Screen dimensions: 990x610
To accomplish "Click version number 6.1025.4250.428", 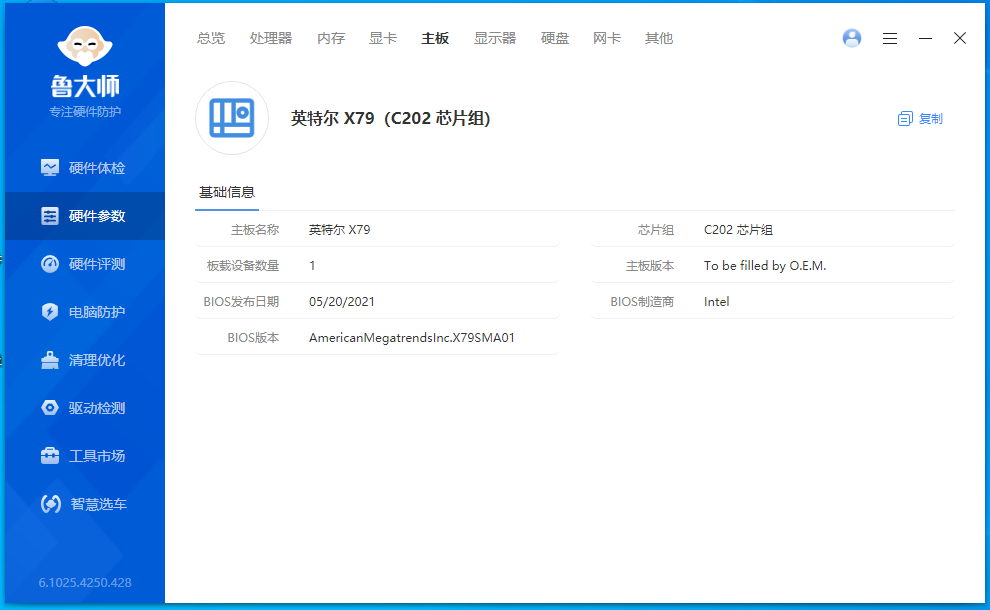I will pos(85,583).
